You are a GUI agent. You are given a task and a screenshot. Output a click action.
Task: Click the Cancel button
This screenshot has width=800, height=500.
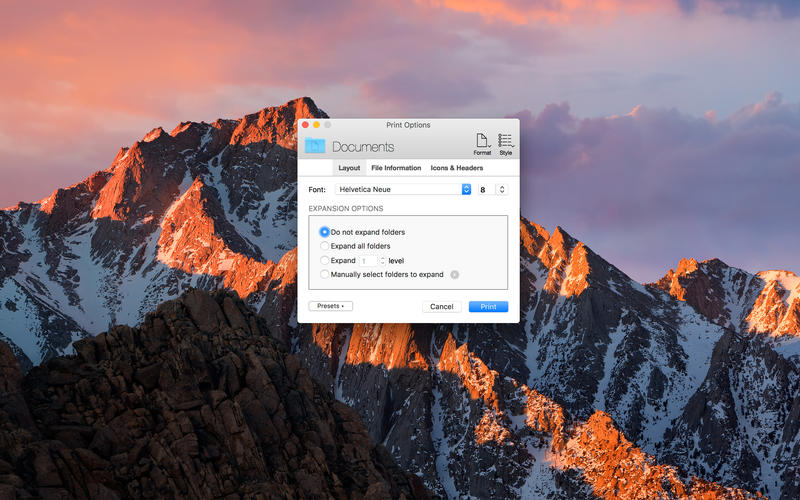(442, 307)
